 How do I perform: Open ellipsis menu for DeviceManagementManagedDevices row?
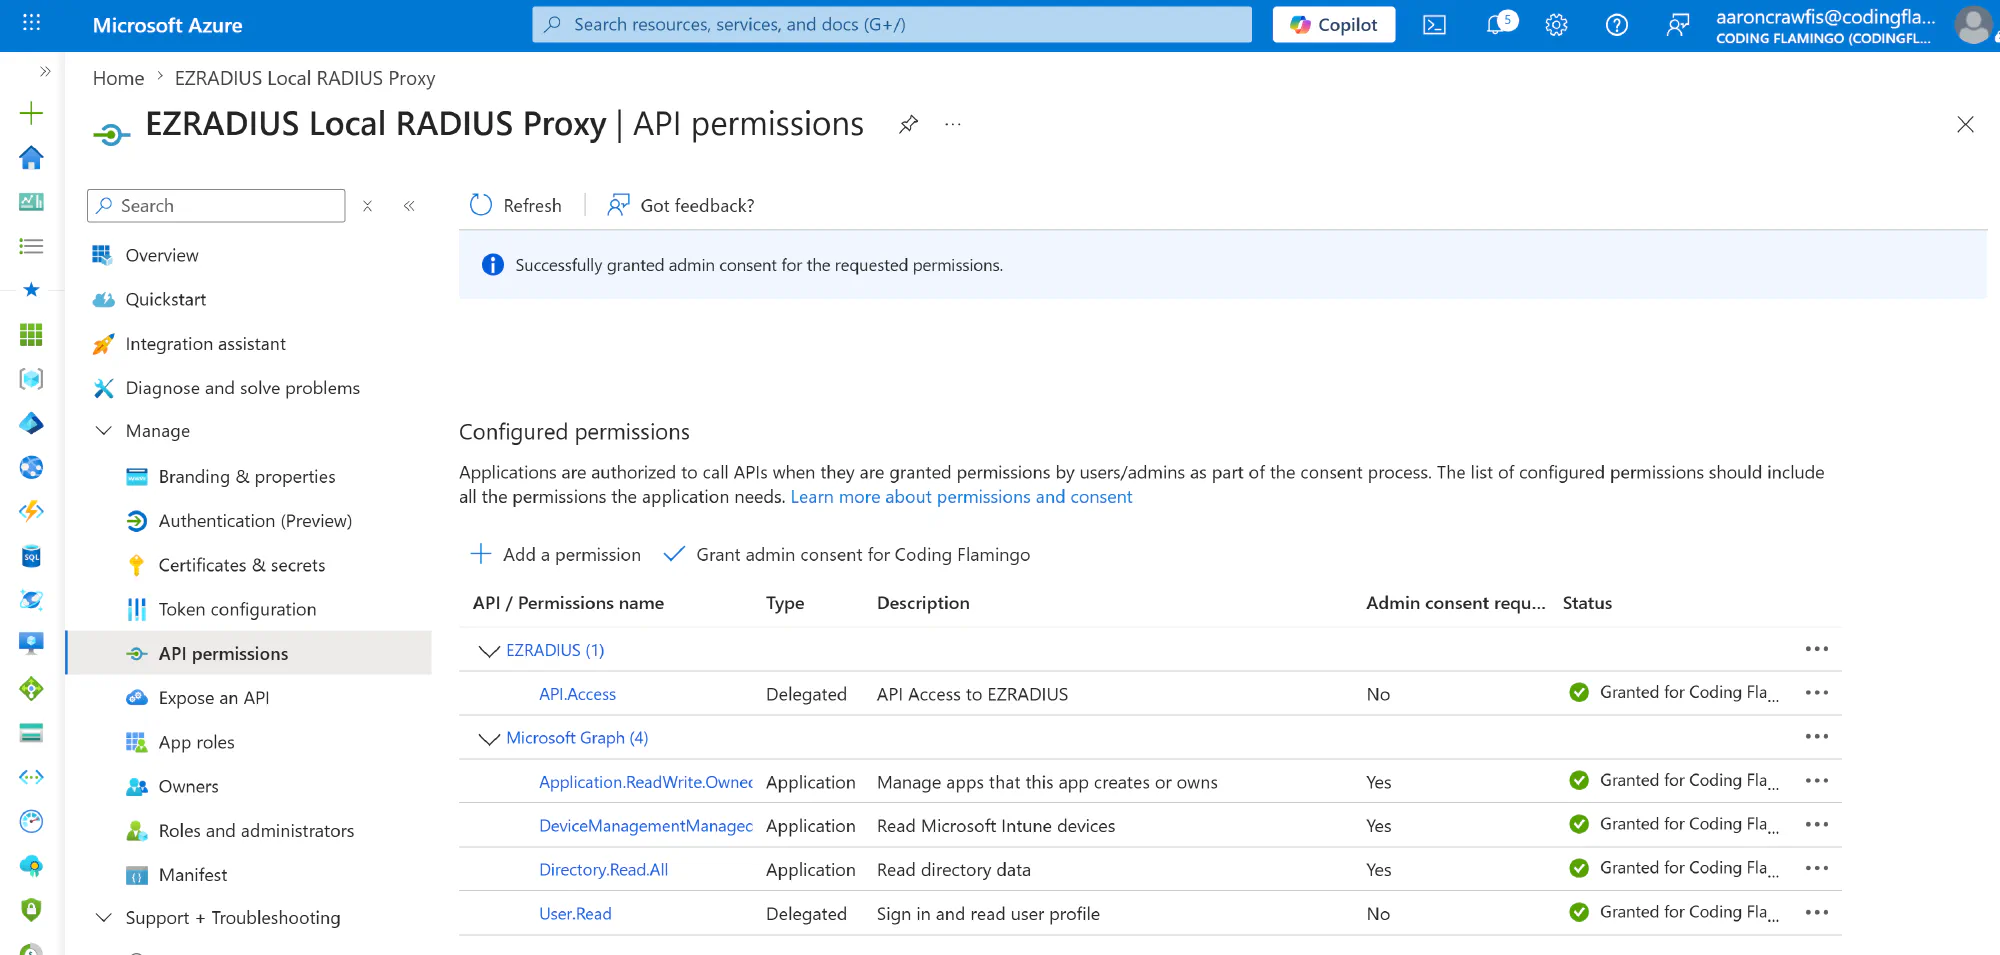1817,825
